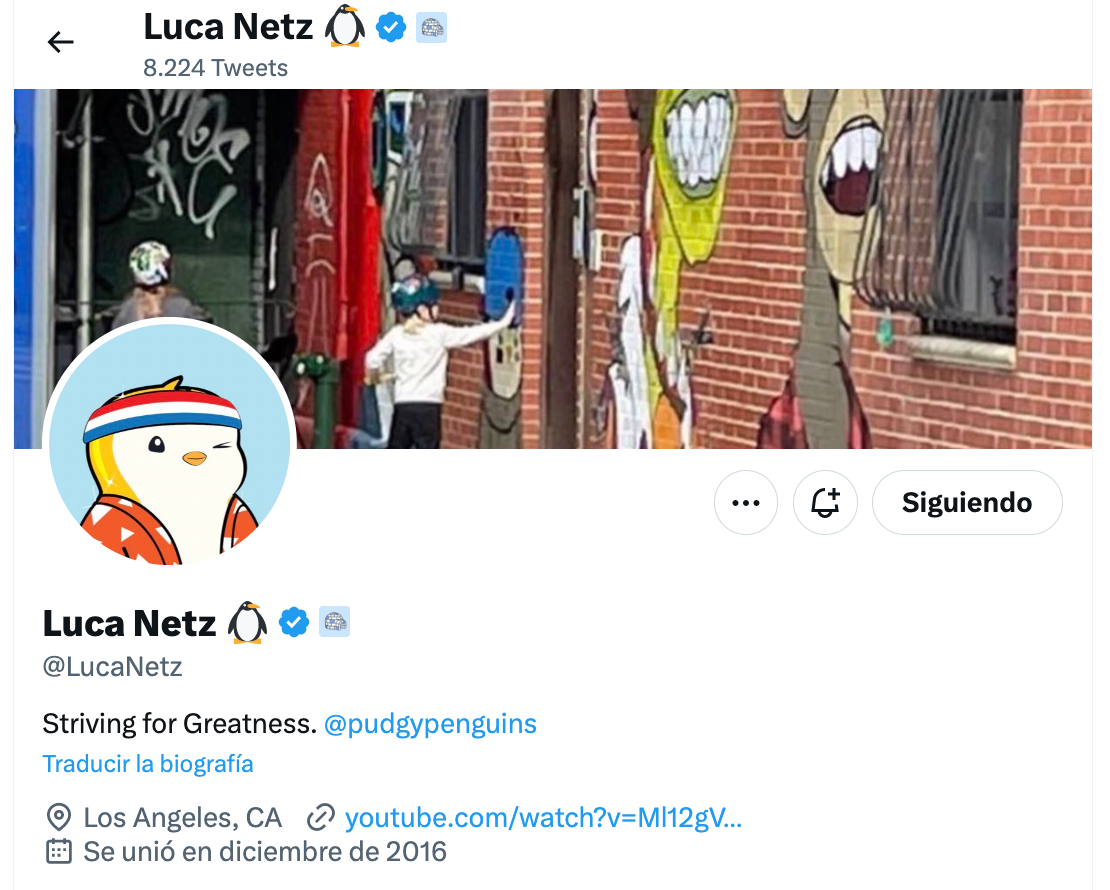
Task: Open the youtube.com/watch link
Action: pyautogui.click(x=543, y=818)
